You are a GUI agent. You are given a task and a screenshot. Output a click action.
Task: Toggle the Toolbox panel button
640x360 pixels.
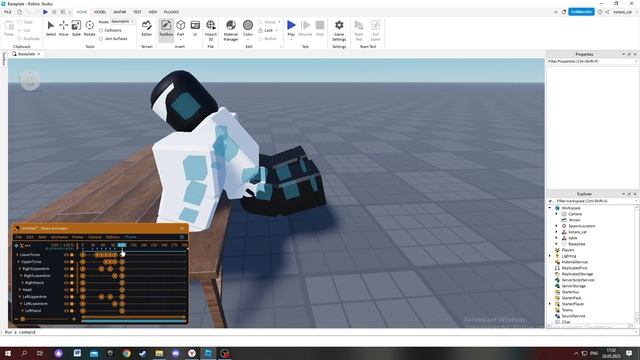166,29
